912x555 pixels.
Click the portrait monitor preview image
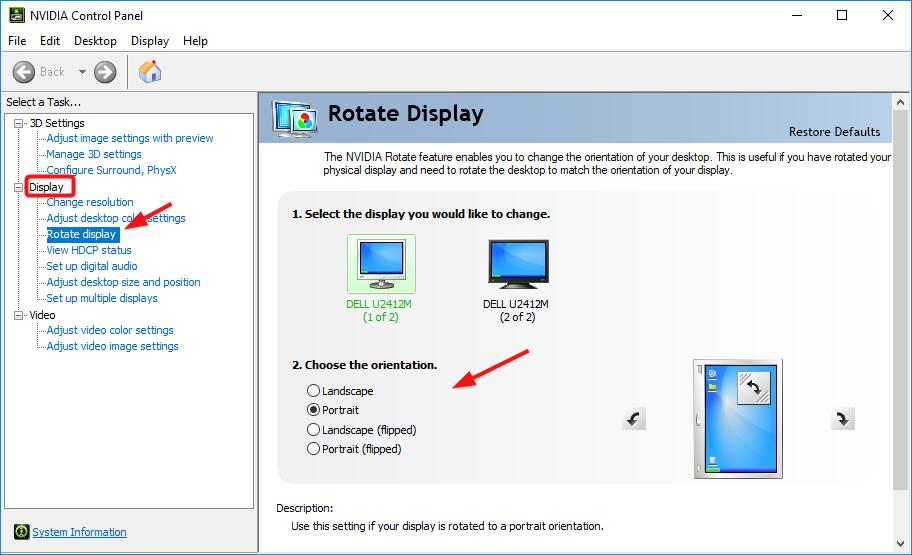(737, 419)
